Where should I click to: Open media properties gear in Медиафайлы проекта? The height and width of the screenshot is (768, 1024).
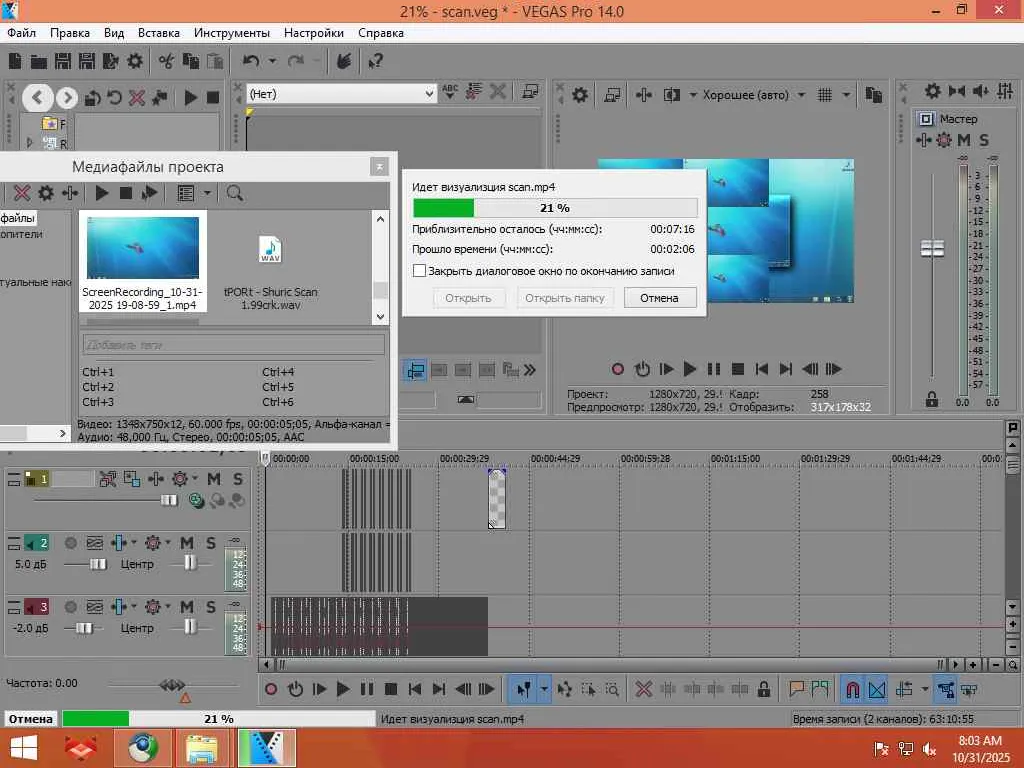pyautogui.click(x=46, y=193)
